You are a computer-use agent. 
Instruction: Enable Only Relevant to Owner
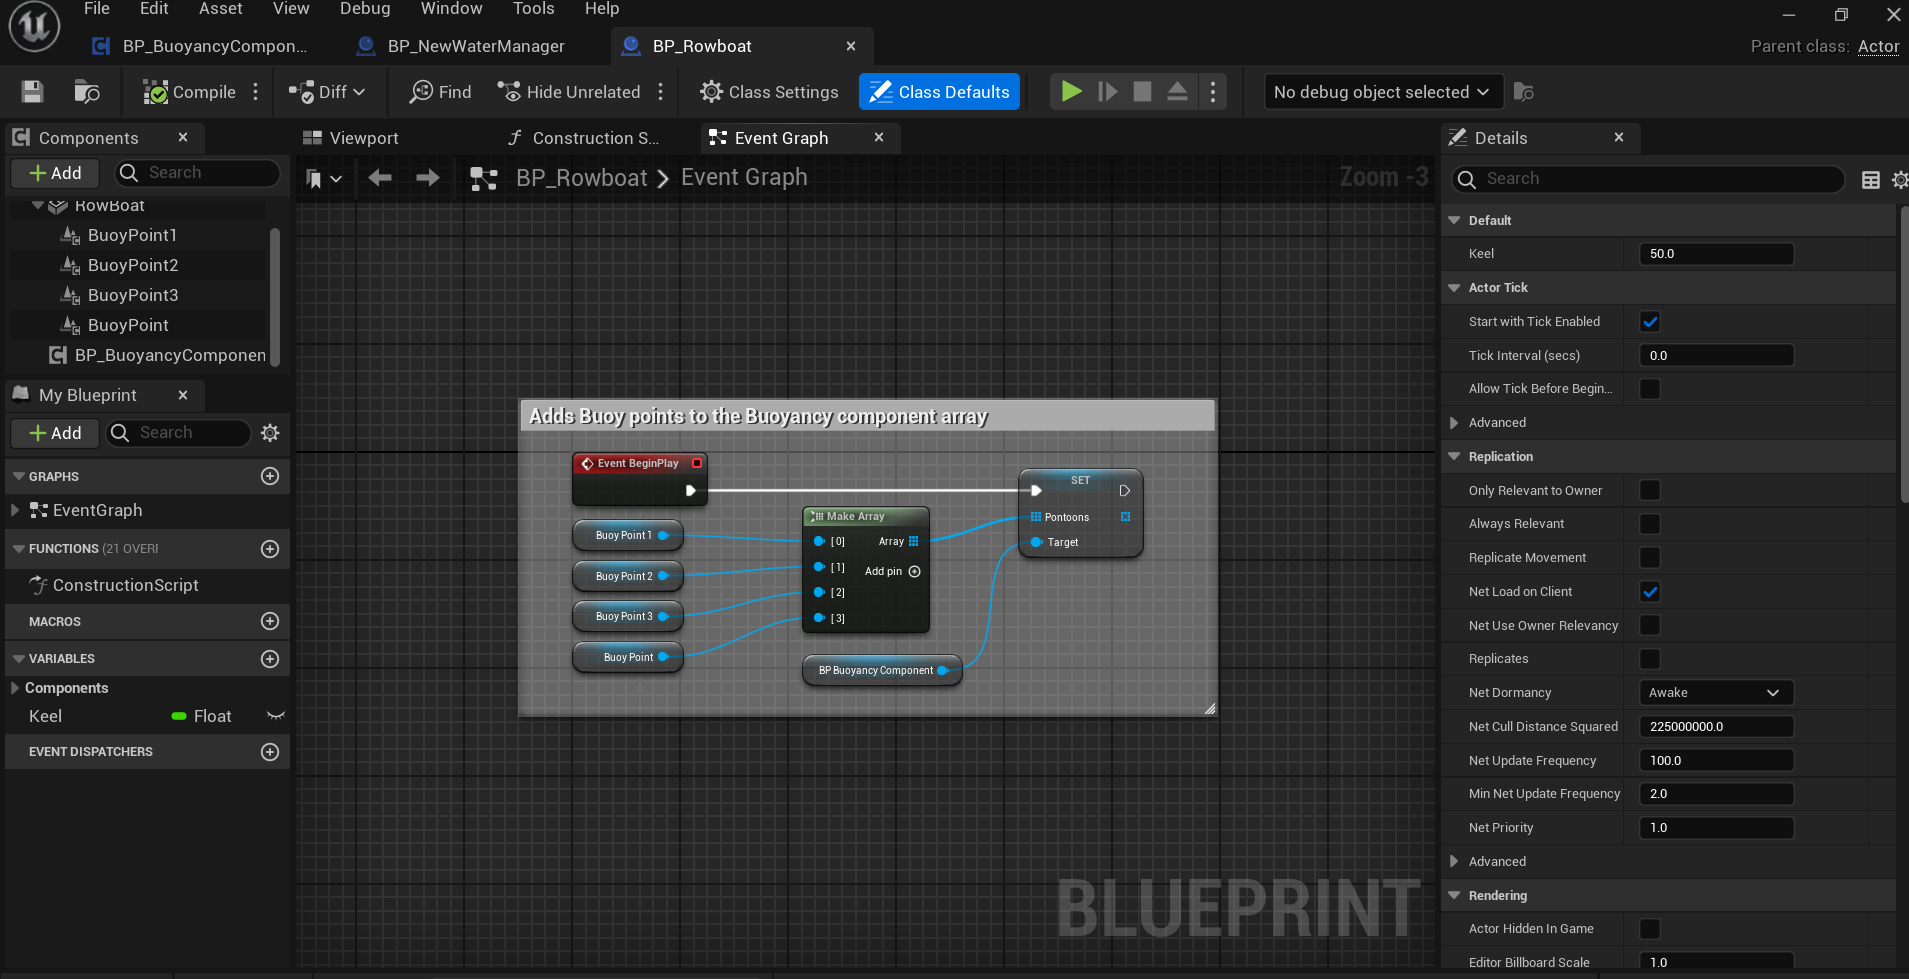pos(1650,490)
